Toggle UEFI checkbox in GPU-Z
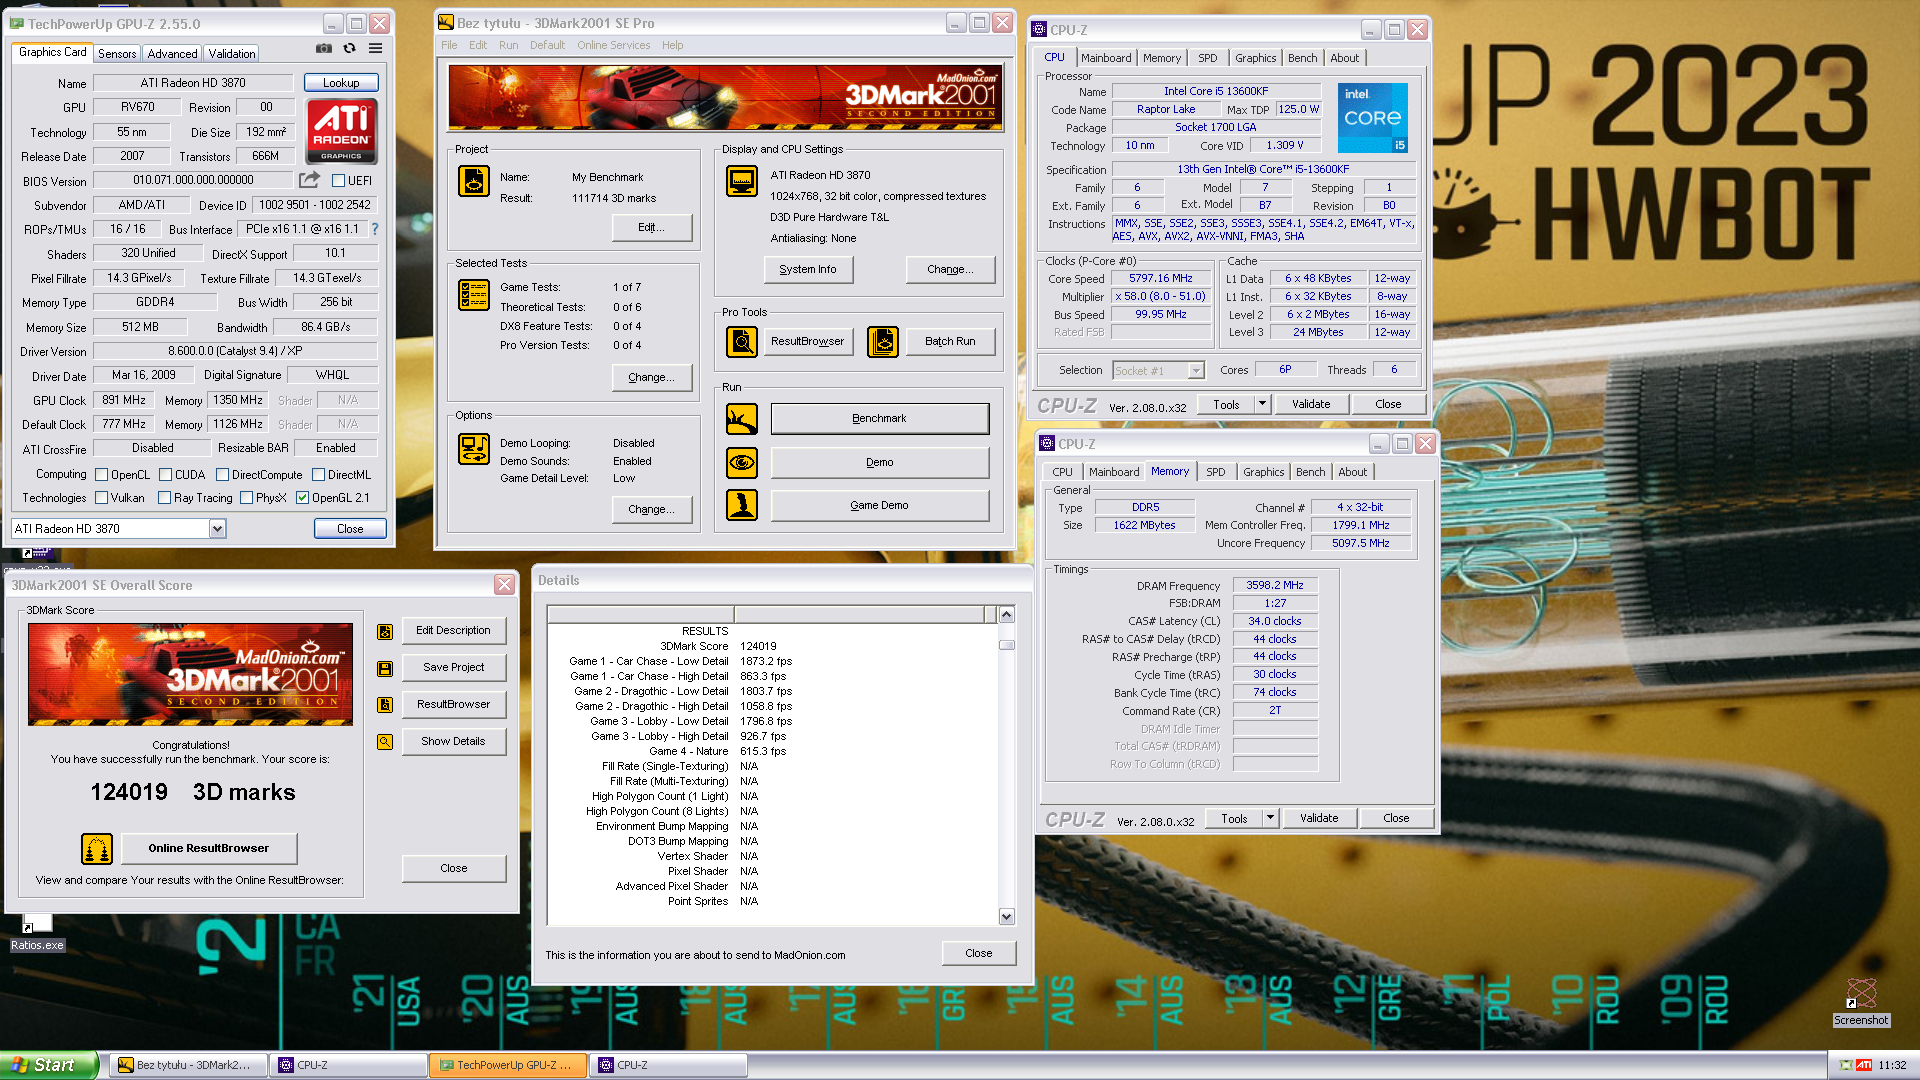 [x=338, y=181]
